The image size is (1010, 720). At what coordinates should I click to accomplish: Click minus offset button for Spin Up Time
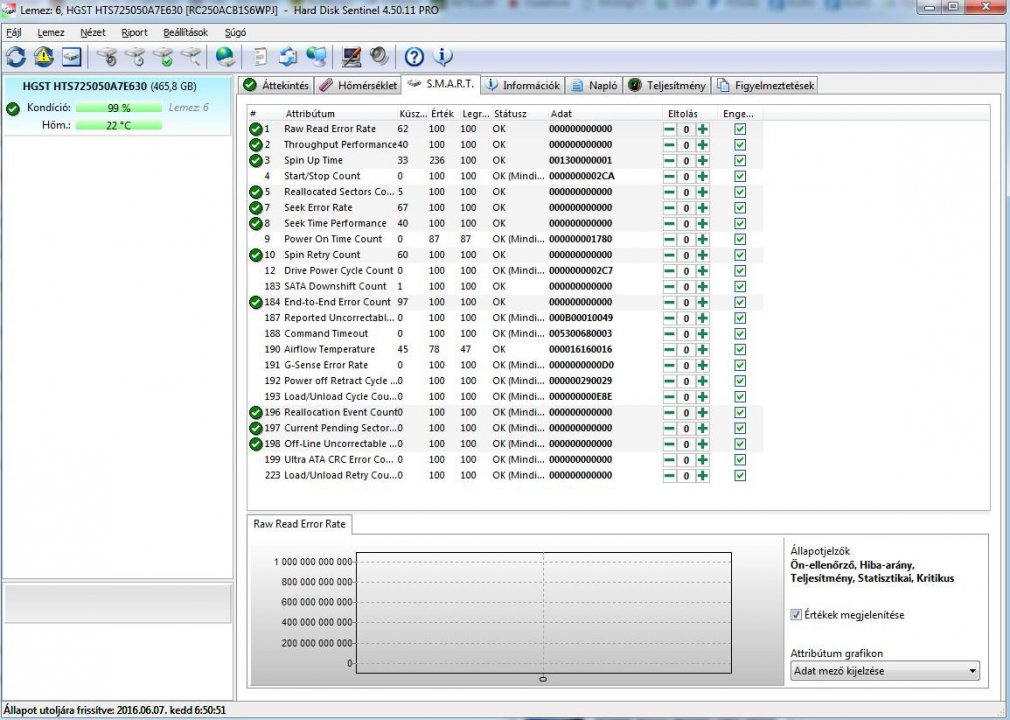[670, 161]
